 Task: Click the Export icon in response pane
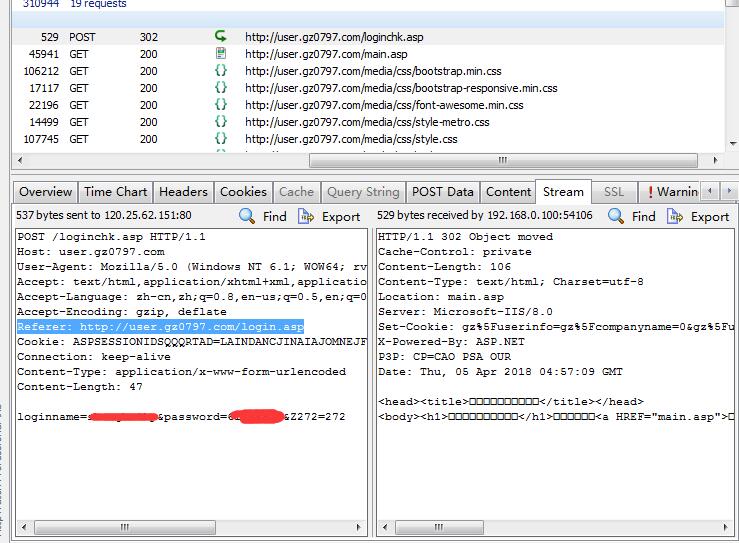pyautogui.click(x=676, y=216)
